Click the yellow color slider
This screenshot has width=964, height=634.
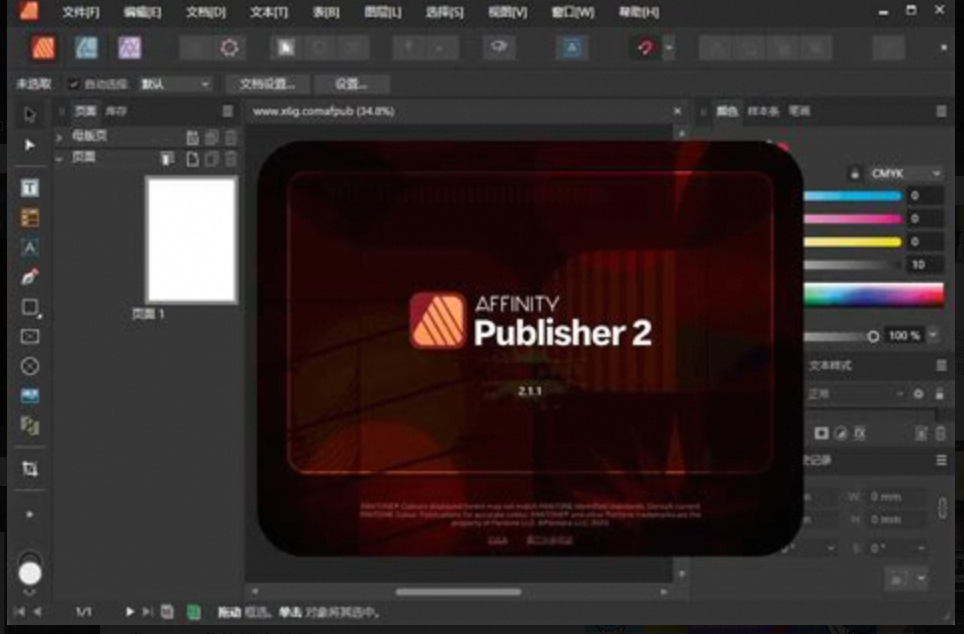(x=853, y=242)
